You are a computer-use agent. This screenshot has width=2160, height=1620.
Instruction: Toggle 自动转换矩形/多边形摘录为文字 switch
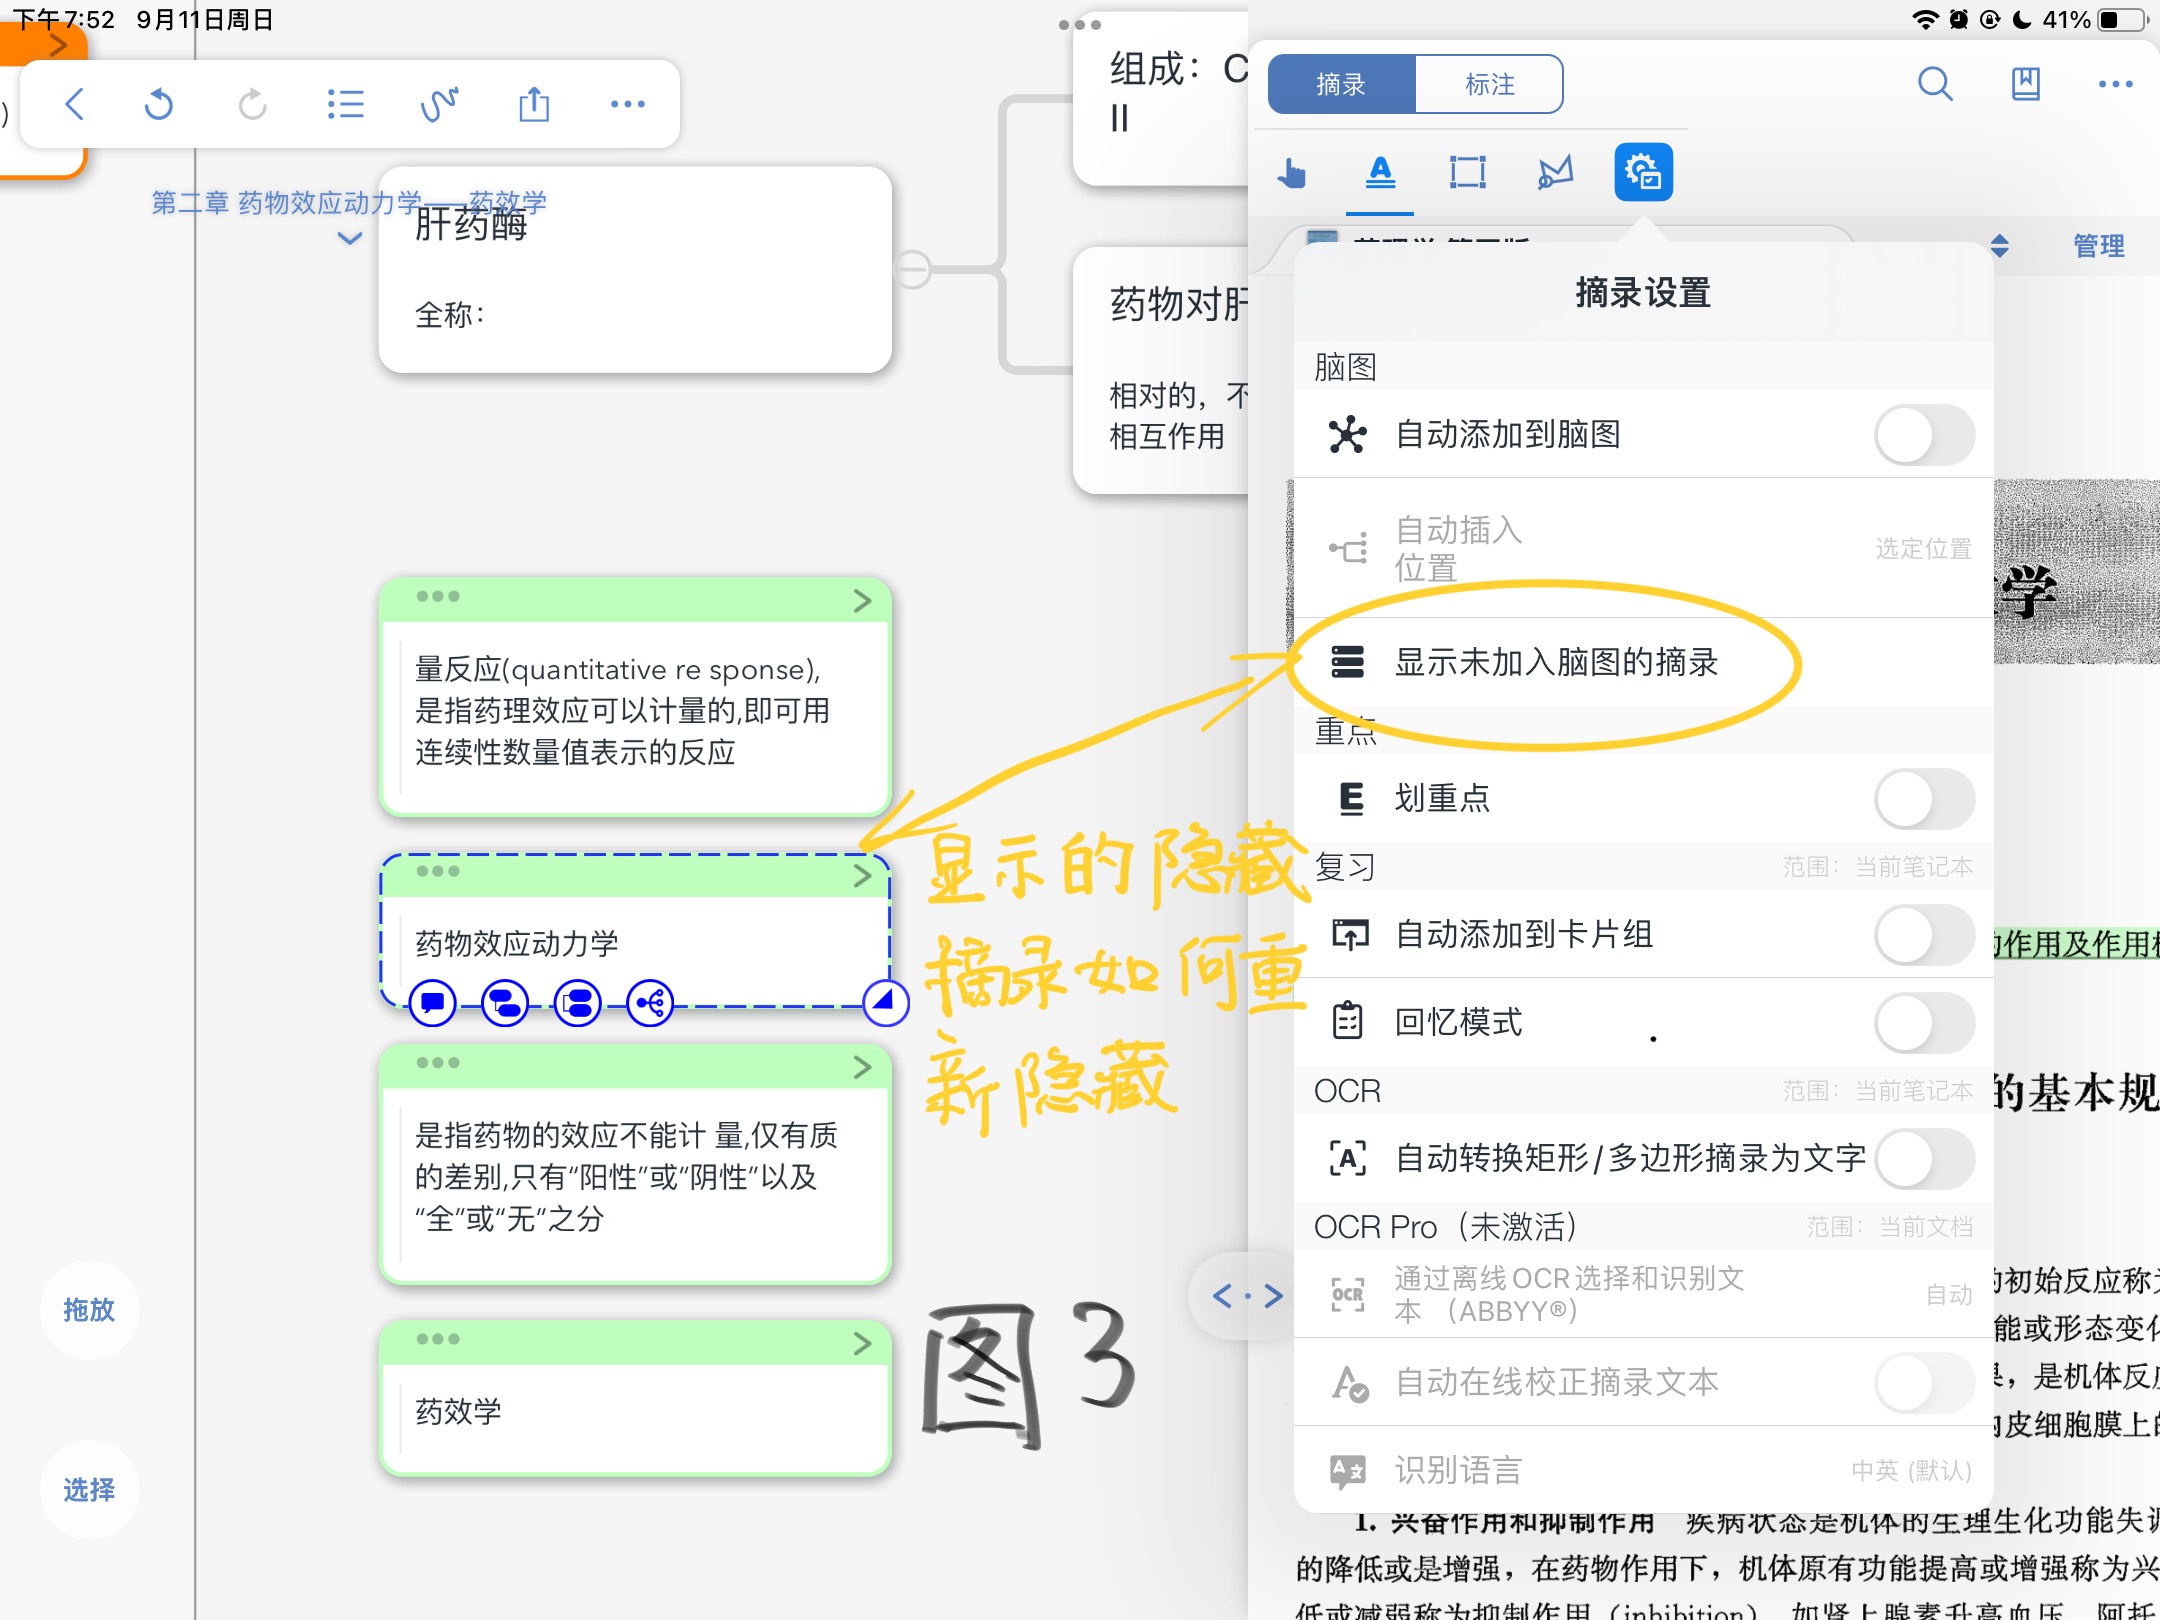tap(1924, 1159)
